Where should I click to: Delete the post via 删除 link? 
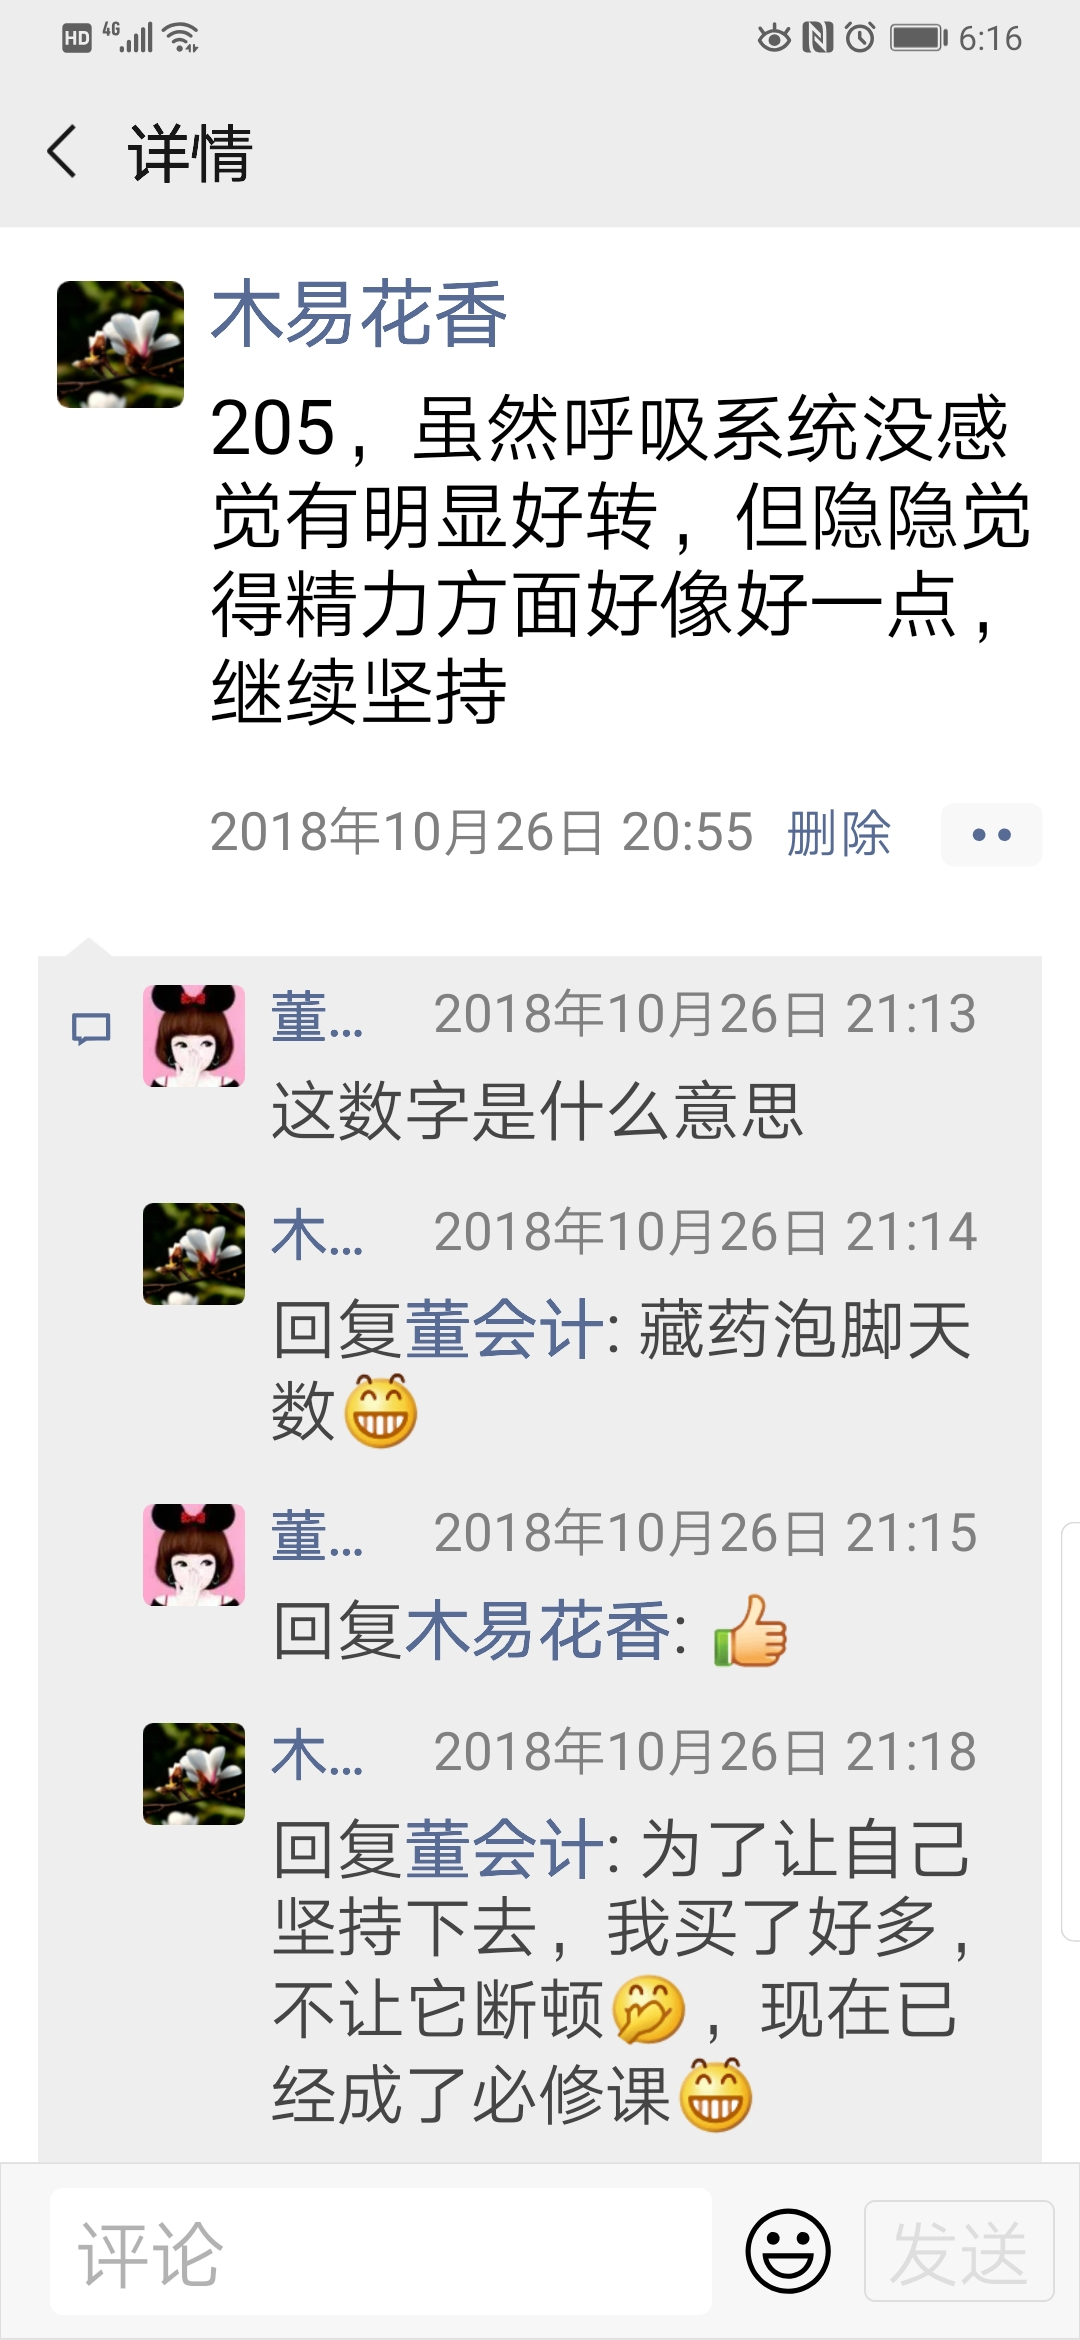838,833
